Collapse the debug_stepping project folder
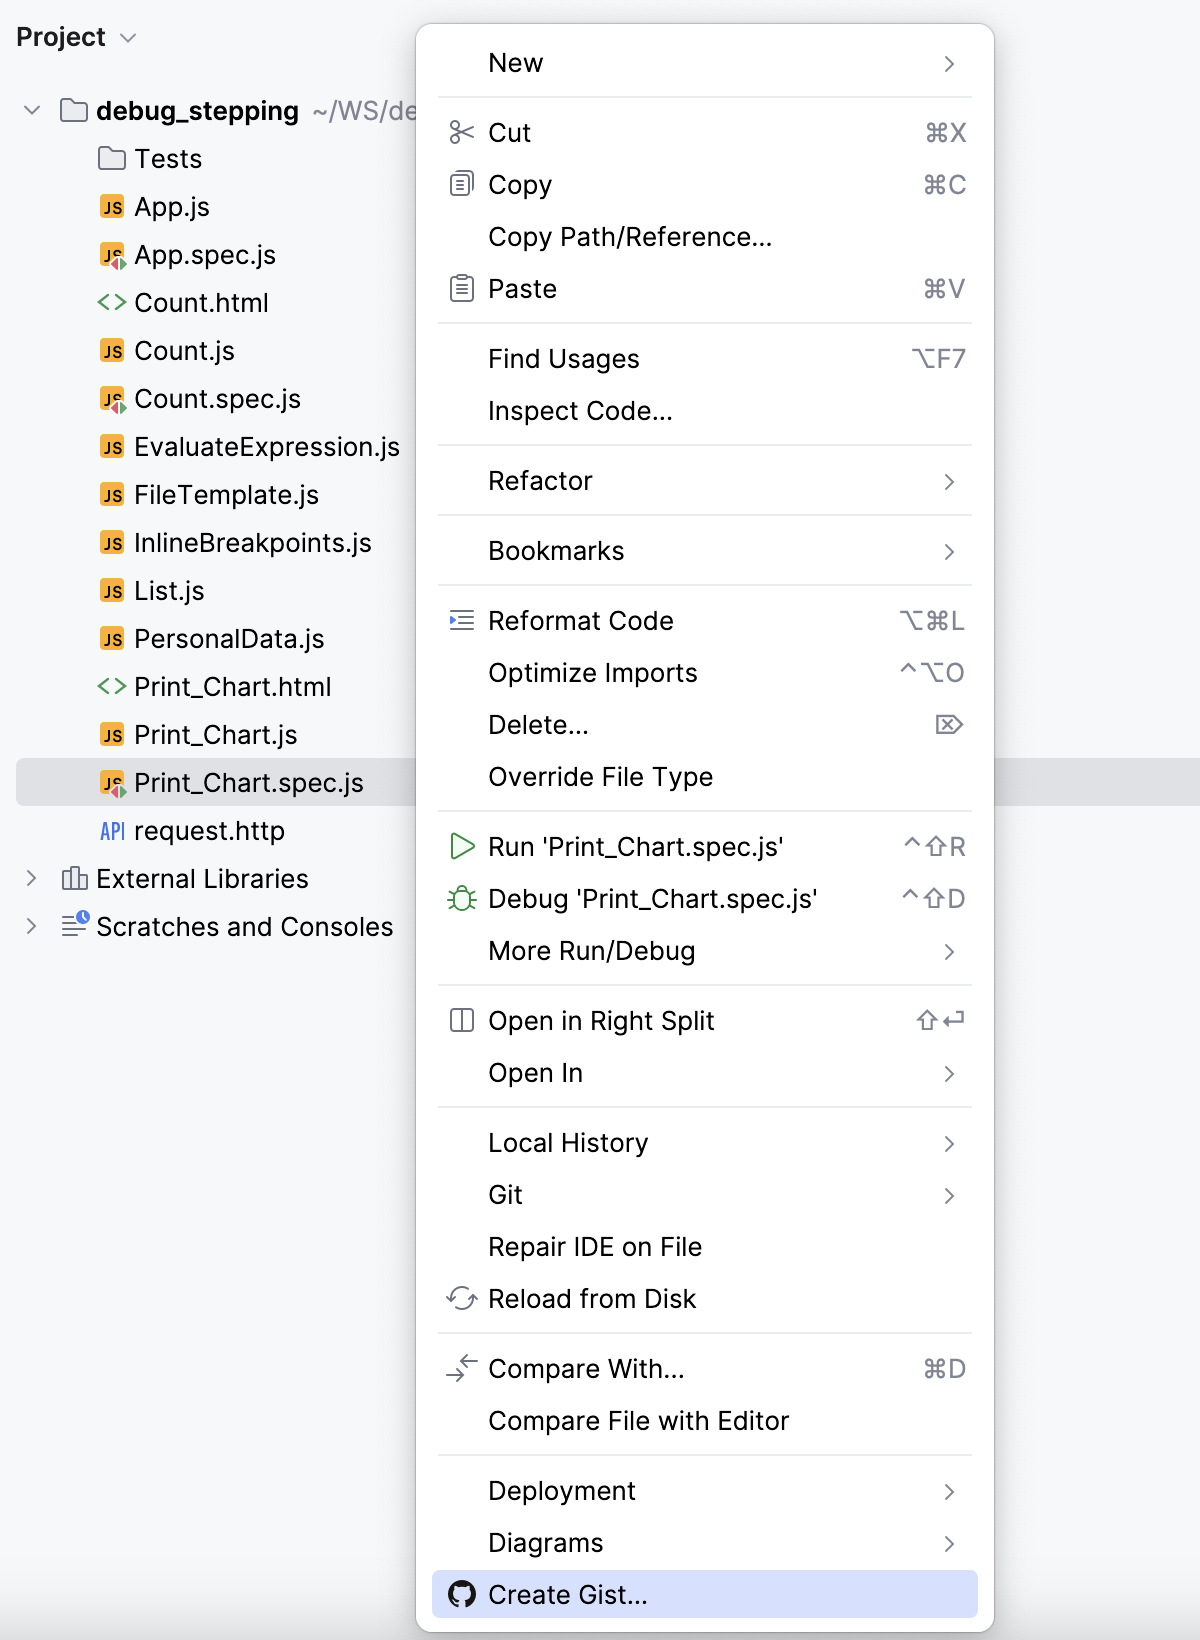Screen dimensions: 1200x1640 pyautogui.click(x=32, y=111)
